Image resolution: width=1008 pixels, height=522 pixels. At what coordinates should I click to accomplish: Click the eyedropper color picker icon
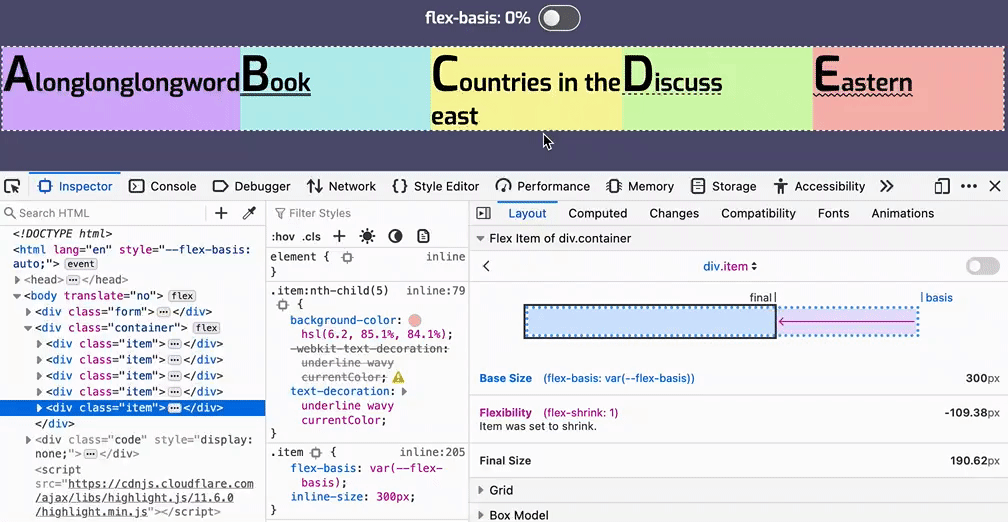pyautogui.click(x=250, y=213)
